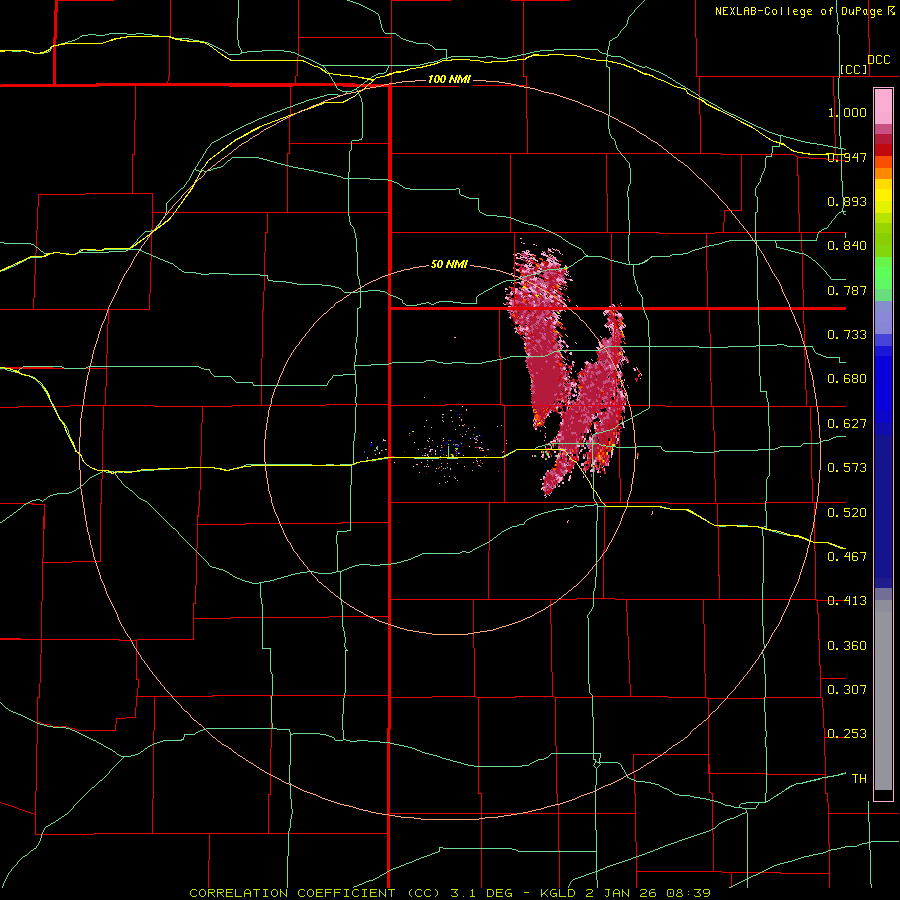This screenshot has width=900, height=900.
Task: Click the 0.680 color scale value
Action: click(x=847, y=379)
